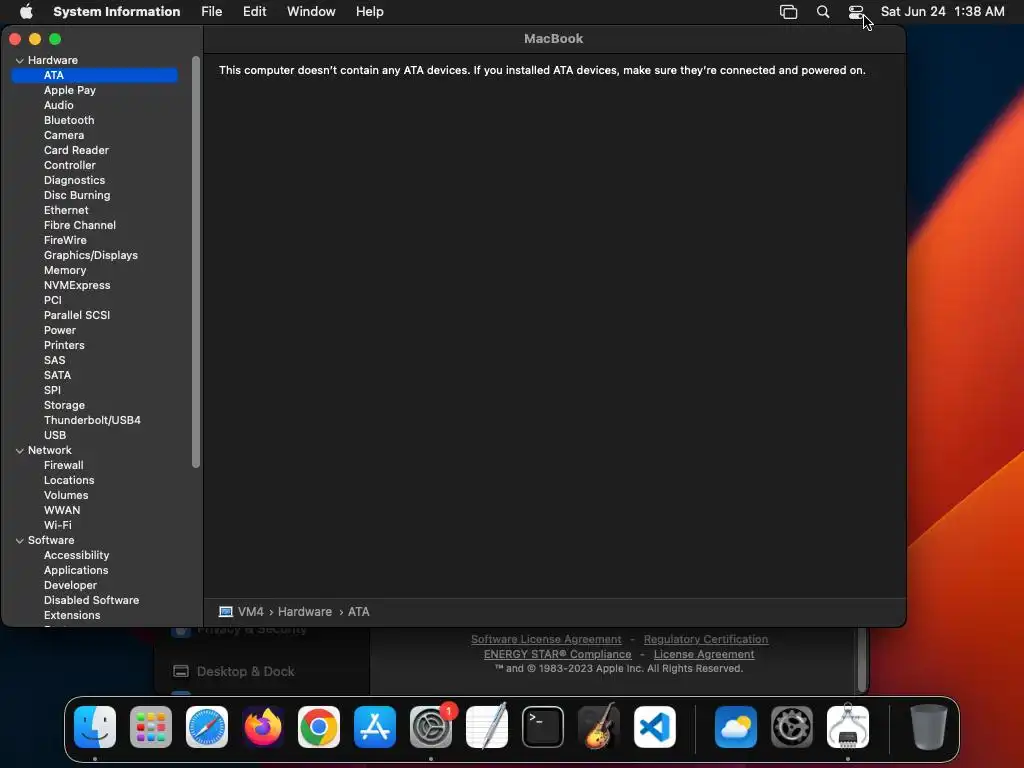
Task: Open ENERGY STAR Compliance link
Action: tap(557, 654)
